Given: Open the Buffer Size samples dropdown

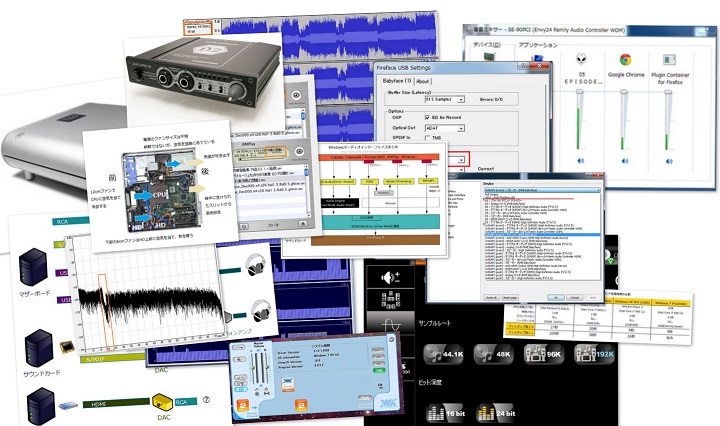Looking at the screenshot, I should click(444, 99).
